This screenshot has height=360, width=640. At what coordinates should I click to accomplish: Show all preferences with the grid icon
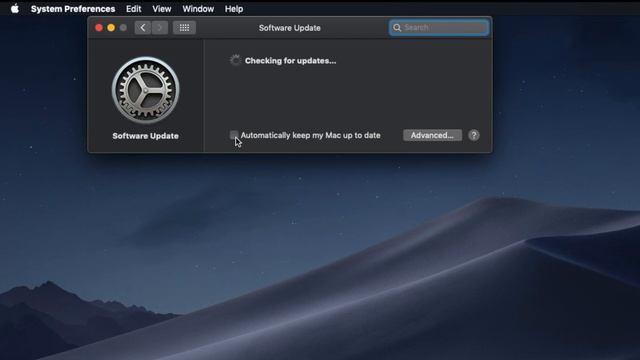tap(184, 28)
